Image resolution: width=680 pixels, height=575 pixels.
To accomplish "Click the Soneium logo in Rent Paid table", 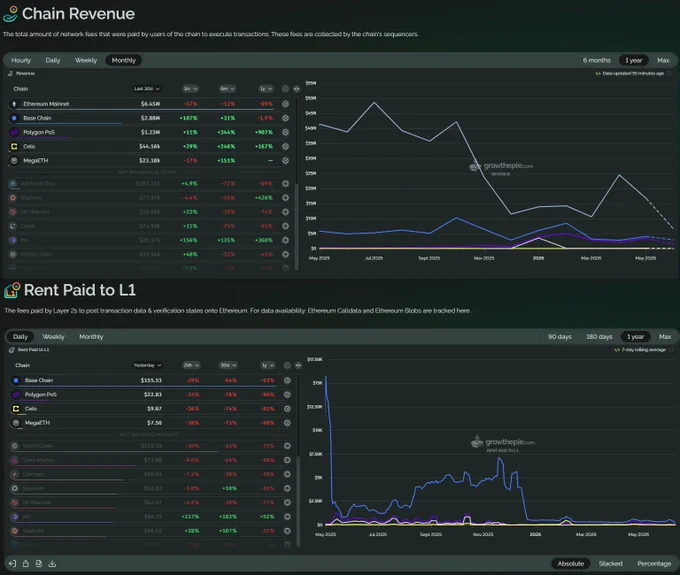I will 15,488.
